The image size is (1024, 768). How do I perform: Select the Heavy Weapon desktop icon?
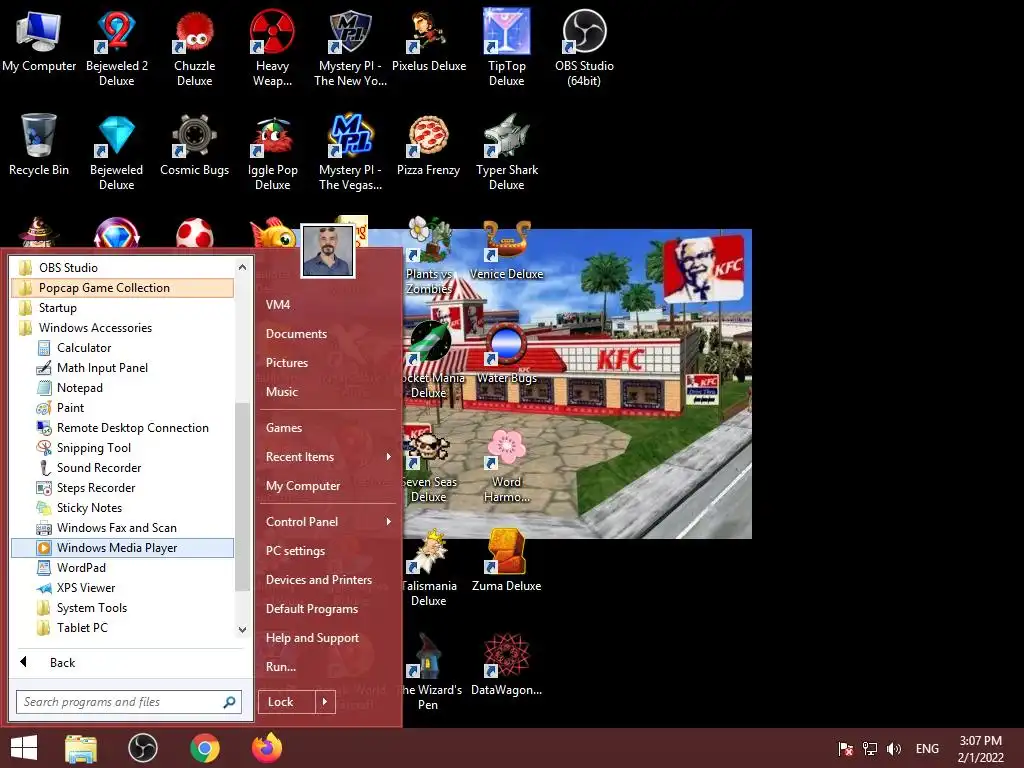(272, 48)
